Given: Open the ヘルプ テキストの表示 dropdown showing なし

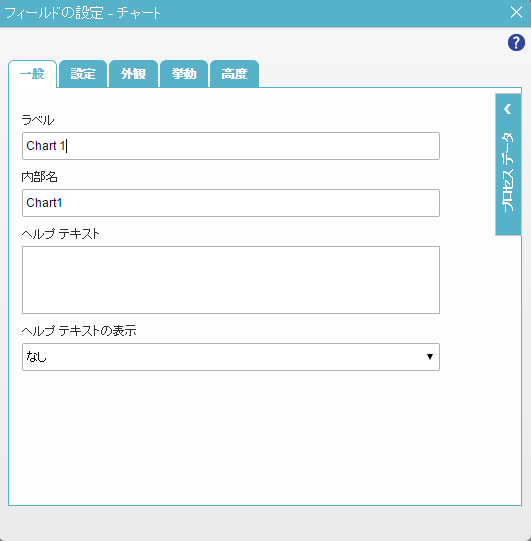Looking at the screenshot, I should click(231, 357).
